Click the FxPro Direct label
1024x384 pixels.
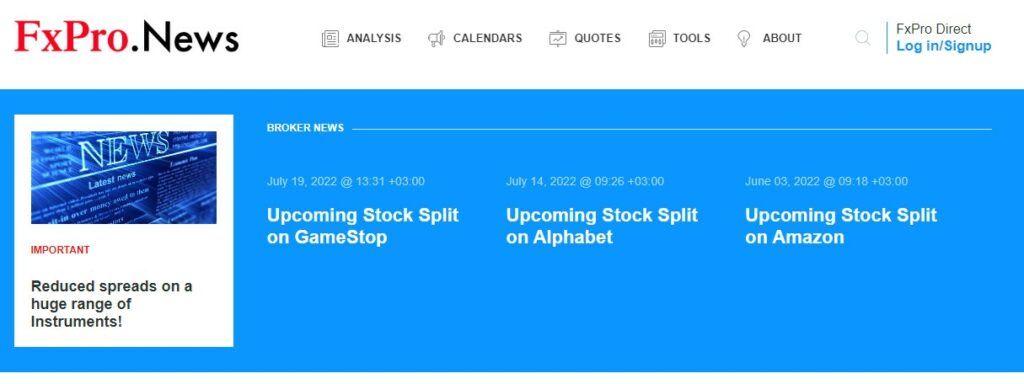[933, 29]
